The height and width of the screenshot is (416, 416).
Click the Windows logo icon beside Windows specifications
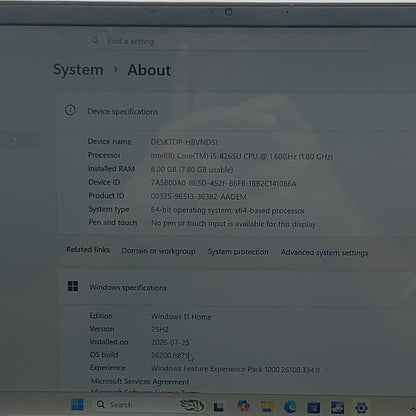(73, 286)
